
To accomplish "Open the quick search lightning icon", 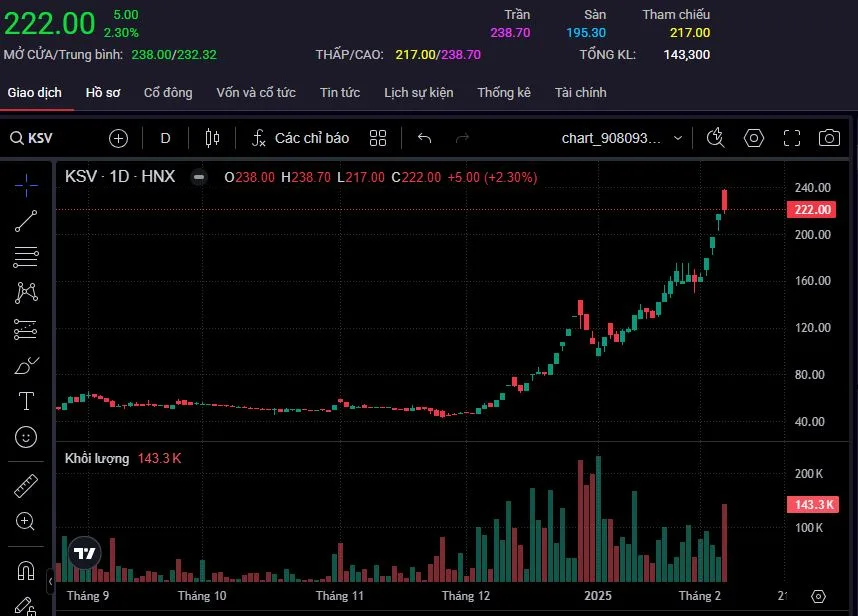I will [716, 138].
